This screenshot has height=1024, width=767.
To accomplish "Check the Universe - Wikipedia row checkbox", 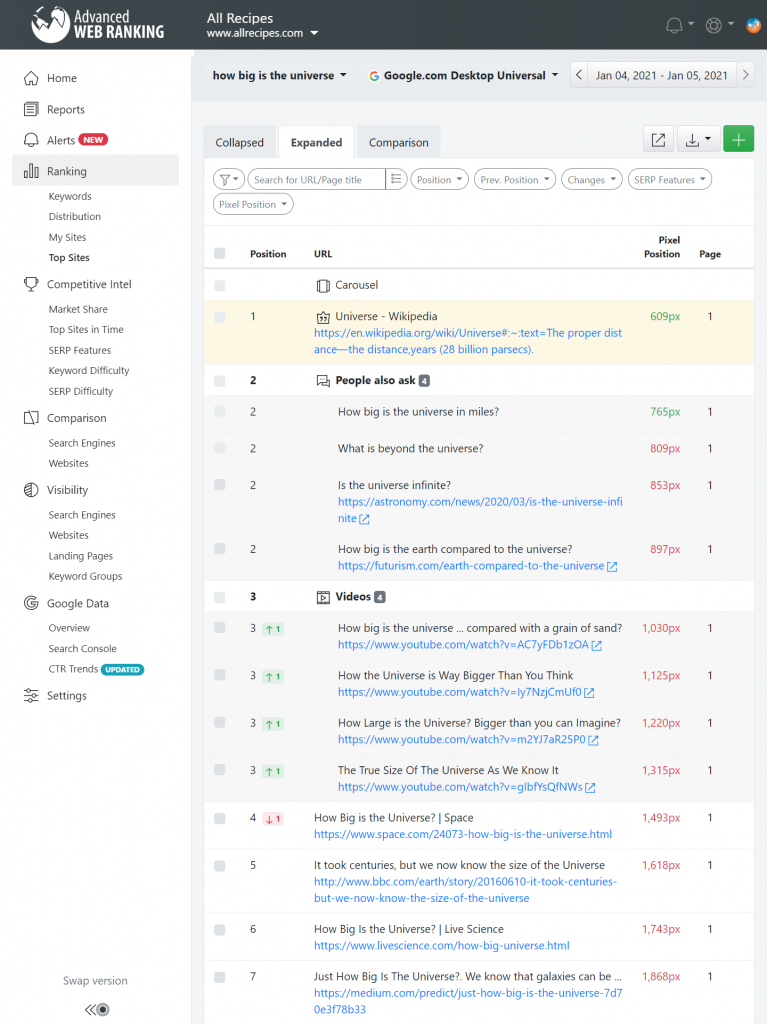I will point(220,317).
